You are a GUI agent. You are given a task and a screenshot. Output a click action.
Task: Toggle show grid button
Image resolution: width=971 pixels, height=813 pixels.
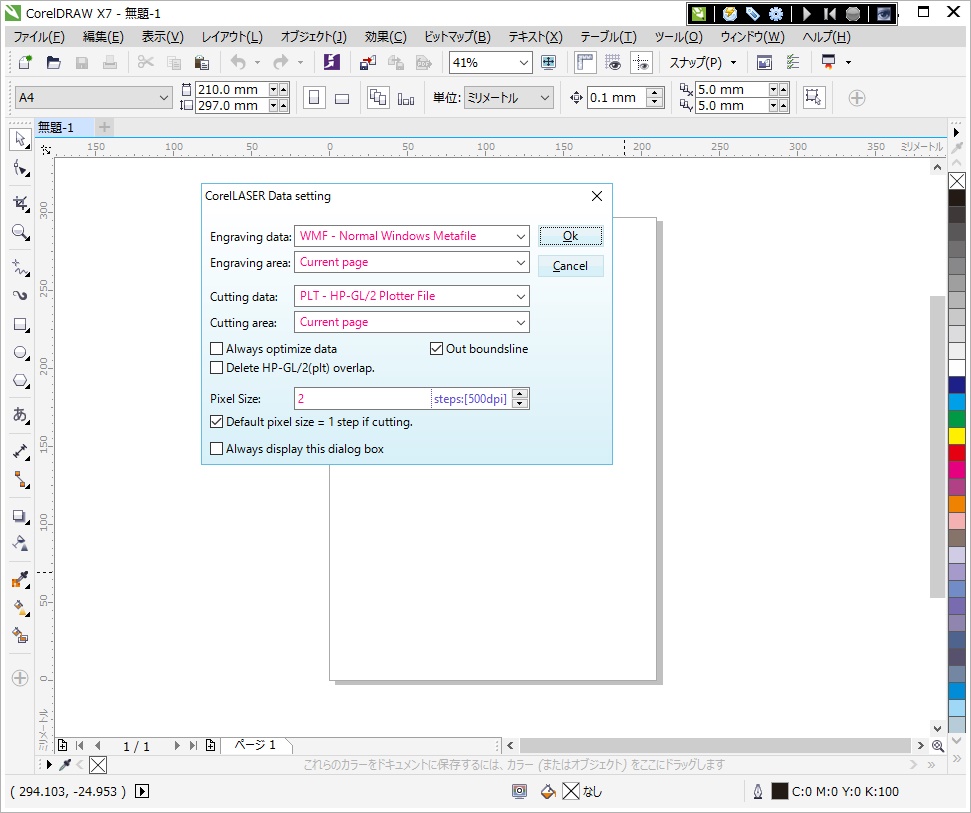pyautogui.click(x=613, y=62)
